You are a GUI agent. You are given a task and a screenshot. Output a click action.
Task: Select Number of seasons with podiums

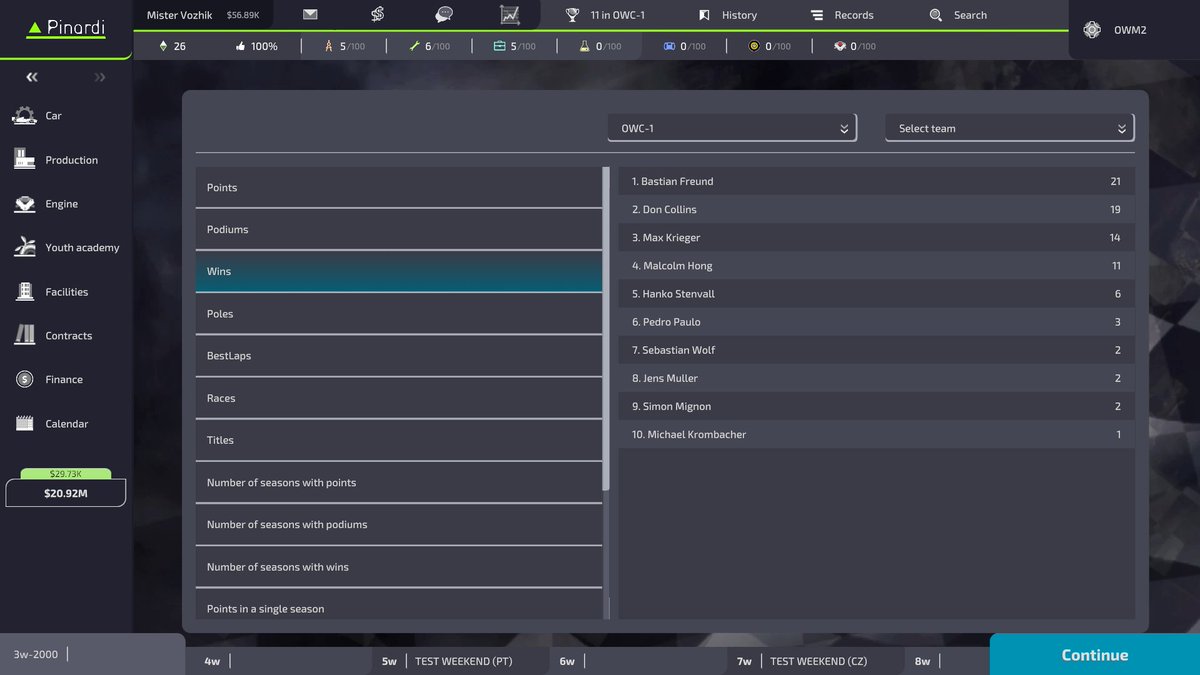(x=399, y=525)
